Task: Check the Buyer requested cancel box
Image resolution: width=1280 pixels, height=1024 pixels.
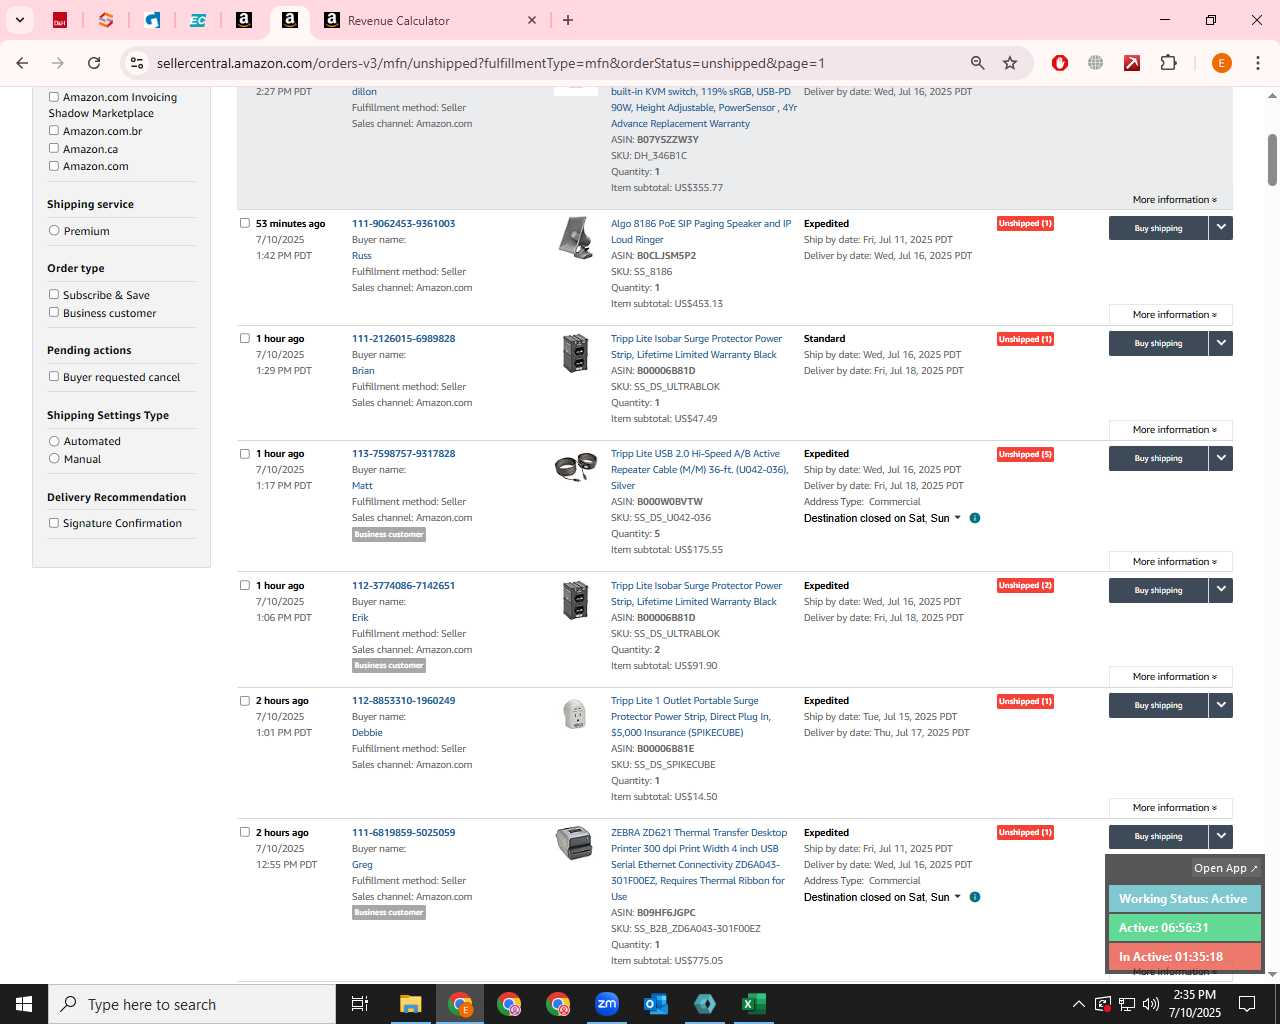Action: (54, 376)
